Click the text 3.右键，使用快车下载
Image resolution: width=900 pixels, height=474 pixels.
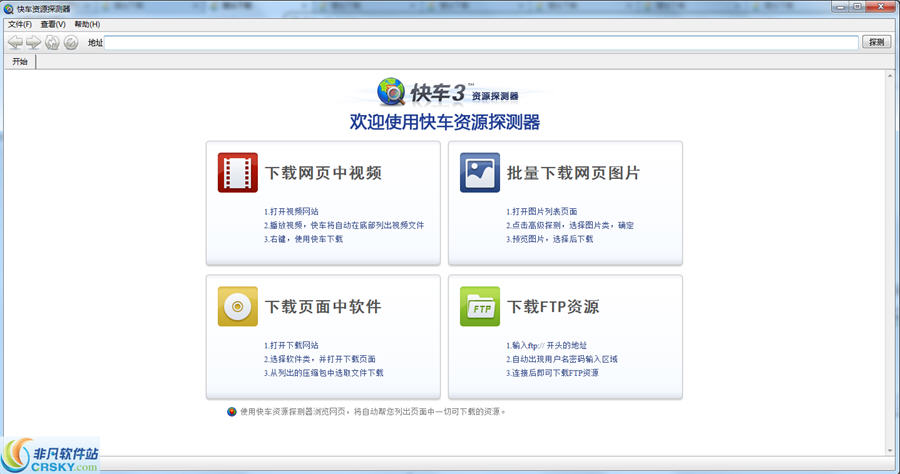tap(303, 239)
